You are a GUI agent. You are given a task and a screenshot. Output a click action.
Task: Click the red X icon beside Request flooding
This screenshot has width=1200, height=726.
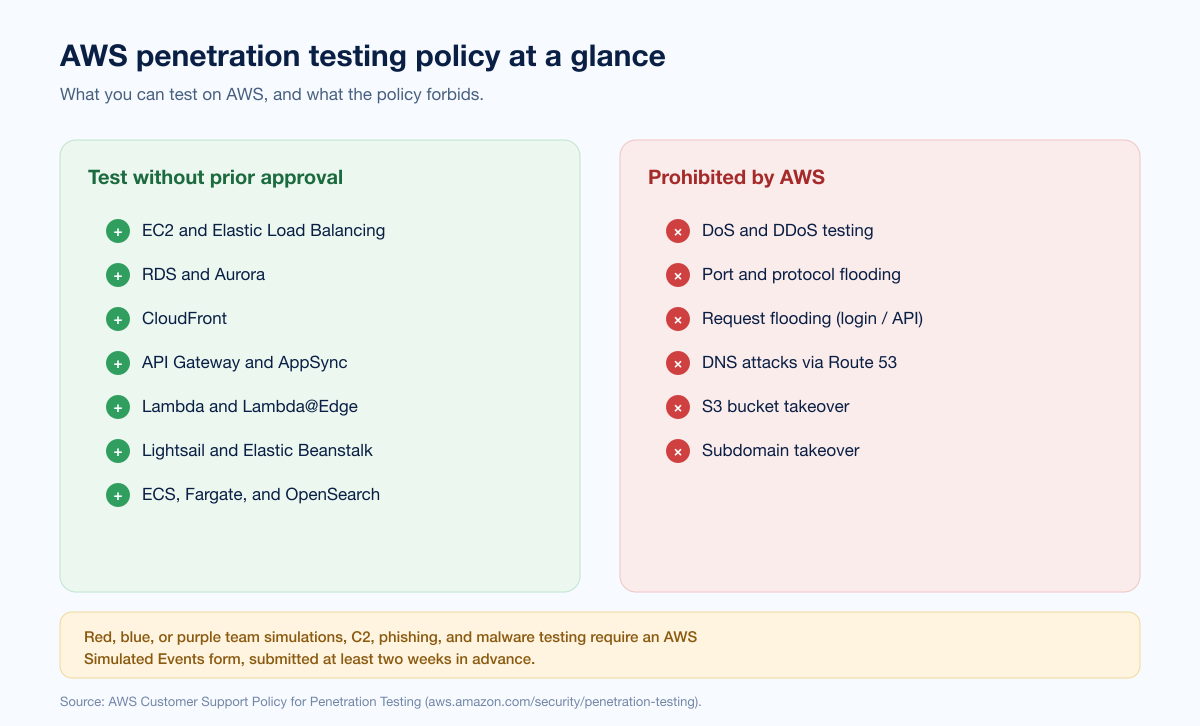(x=678, y=319)
